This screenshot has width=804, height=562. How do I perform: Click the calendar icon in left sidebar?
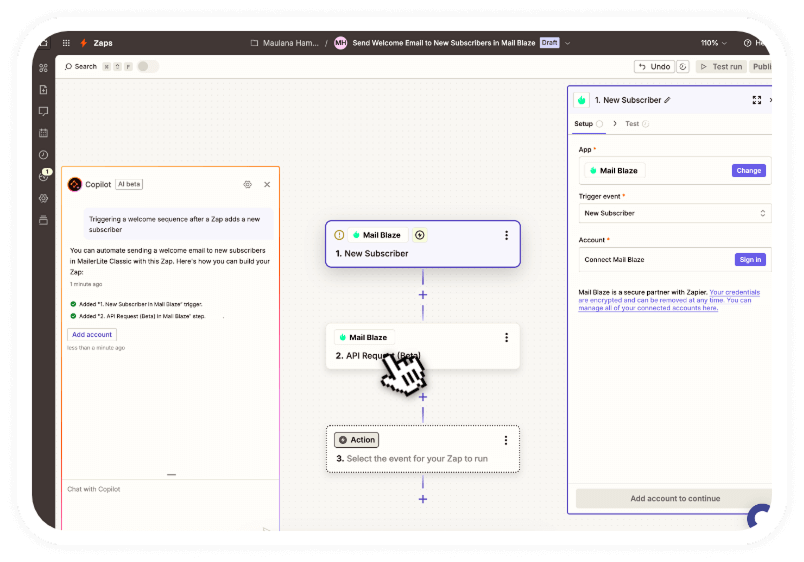point(43,133)
